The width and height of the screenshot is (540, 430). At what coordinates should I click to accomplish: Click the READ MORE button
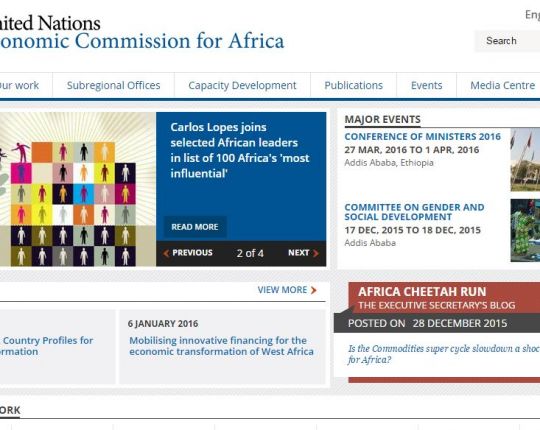pyautogui.click(x=195, y=227)
